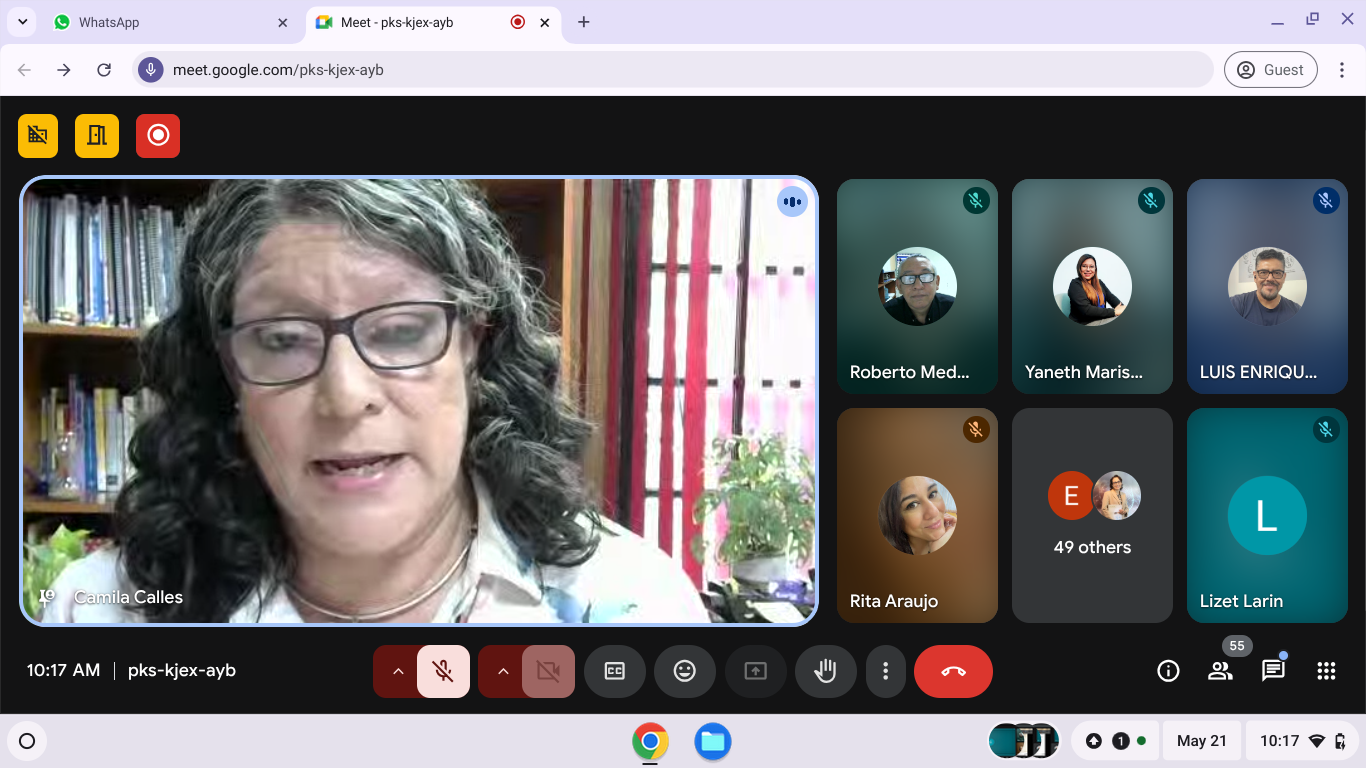The height and width of the screenshot is (768, 1366).
Task: Open more options three-dot menu in call bar
Action: point(885,671)
